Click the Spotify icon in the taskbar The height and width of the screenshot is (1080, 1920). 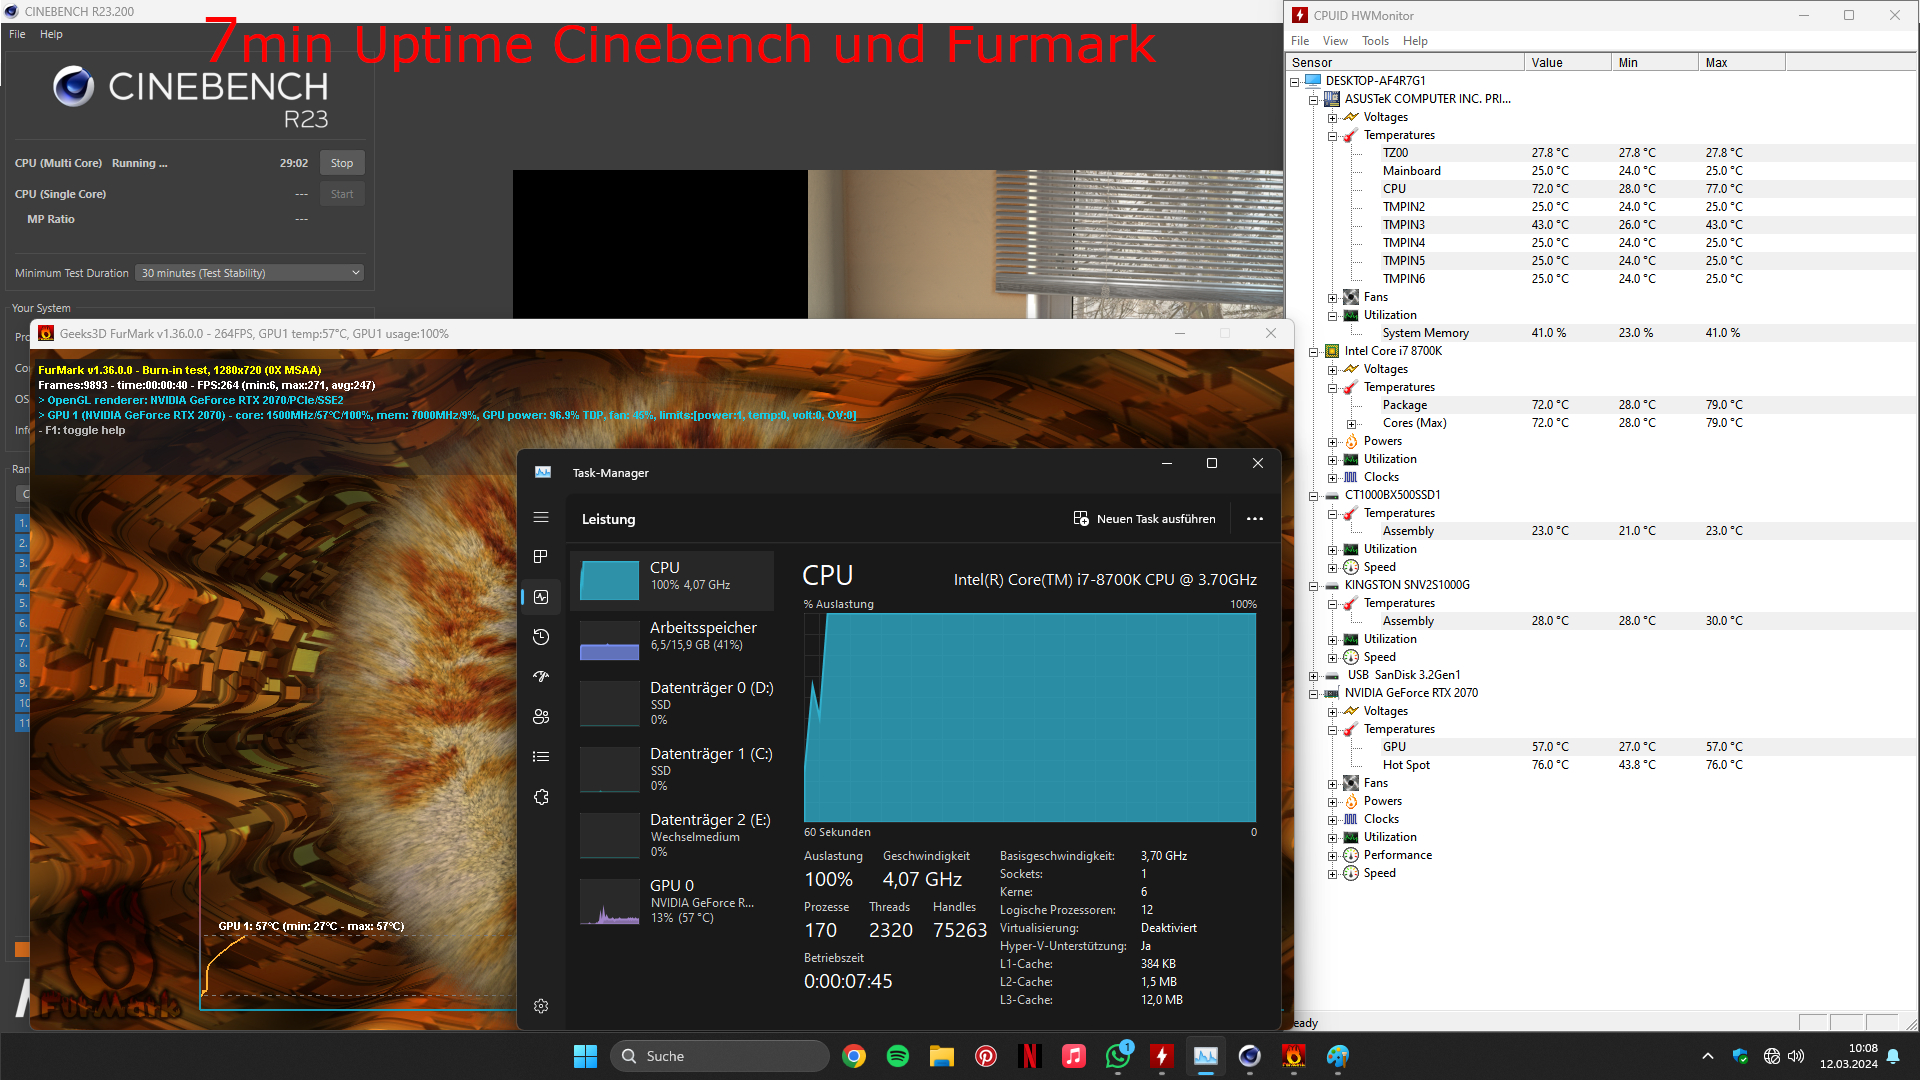[x=897, y=1056]
